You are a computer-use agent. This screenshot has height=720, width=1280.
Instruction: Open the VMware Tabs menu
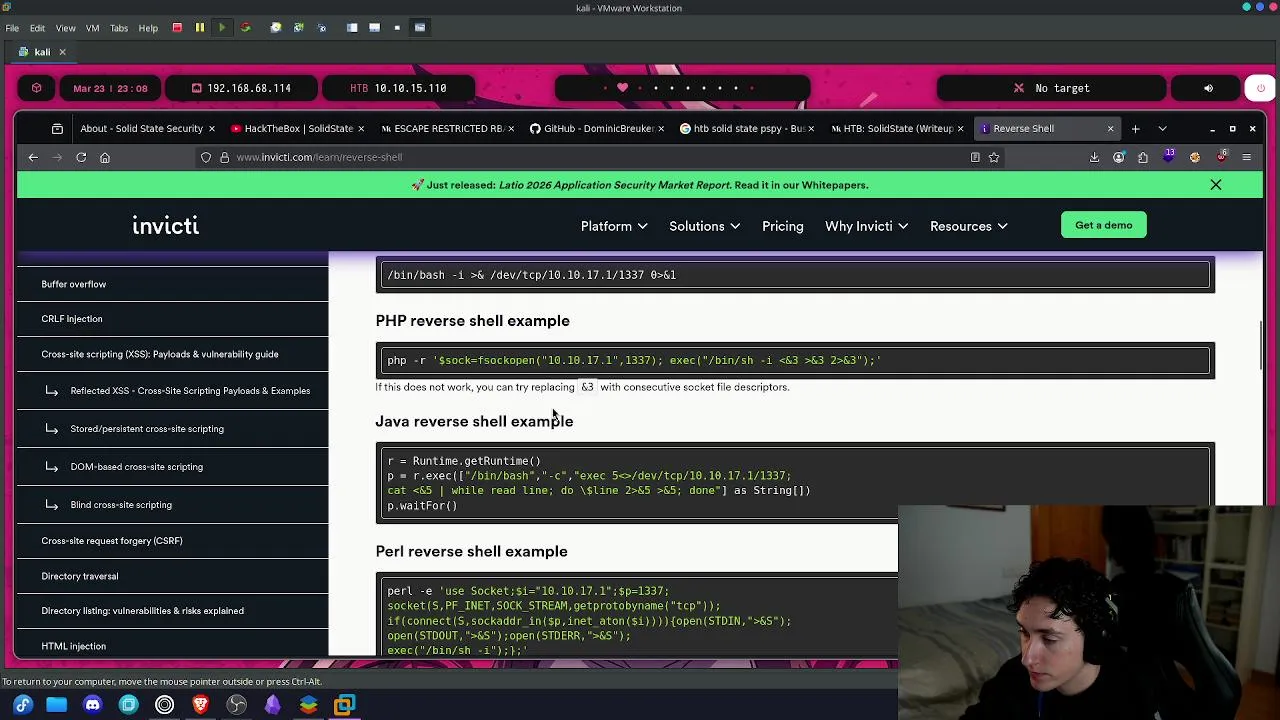119,28
